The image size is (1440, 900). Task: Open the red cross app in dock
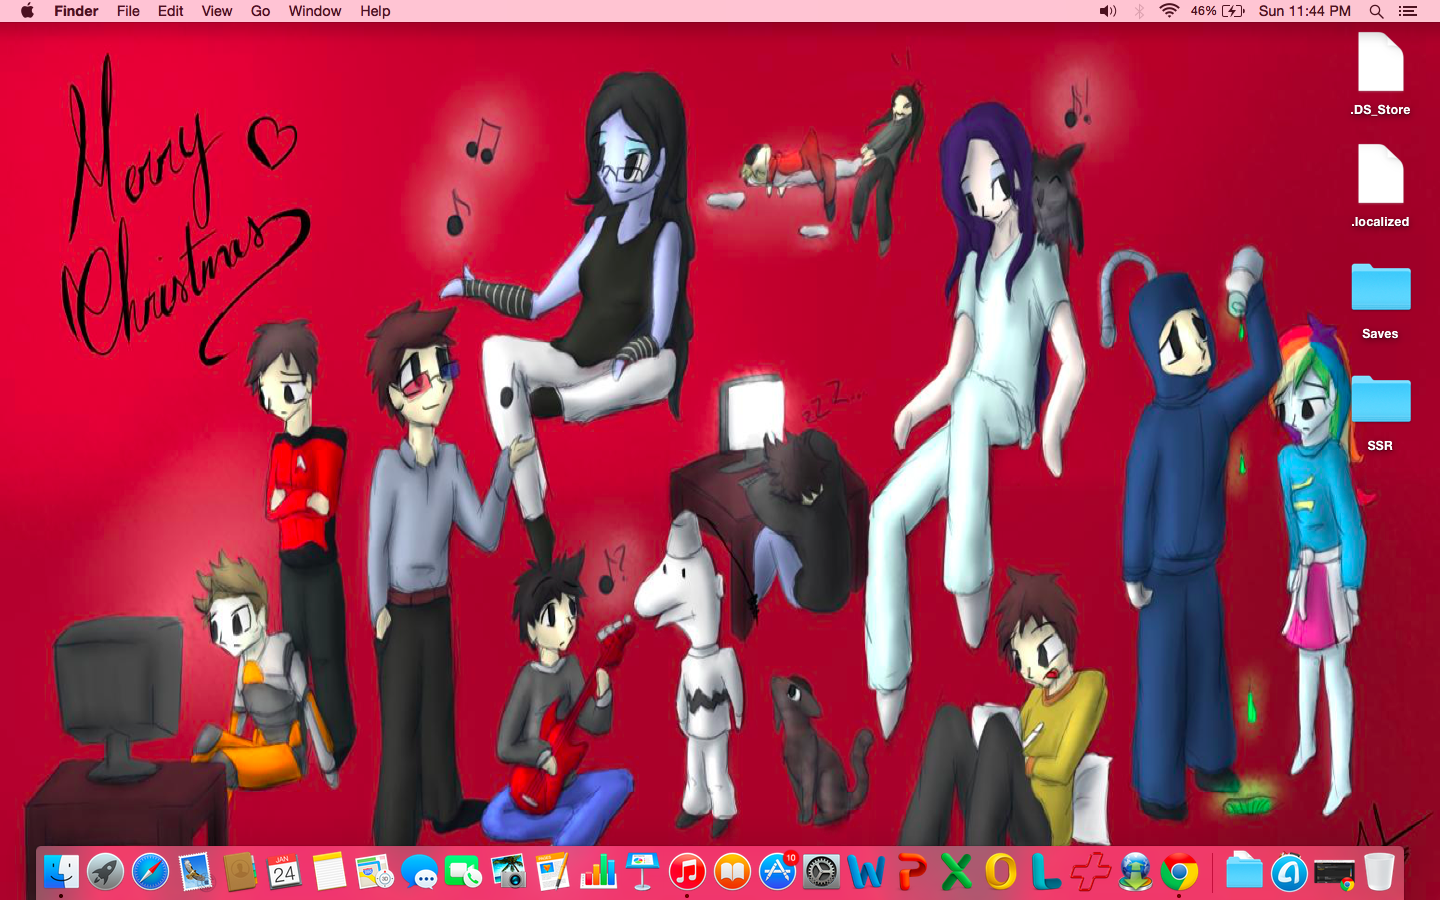[1090, 872]
